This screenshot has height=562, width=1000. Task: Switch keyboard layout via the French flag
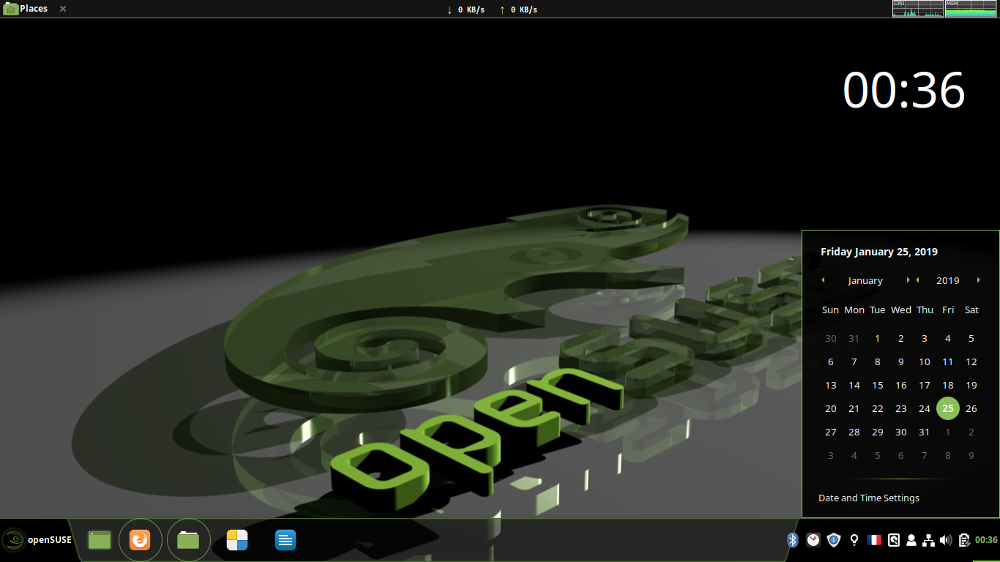(x=874, y=540)
